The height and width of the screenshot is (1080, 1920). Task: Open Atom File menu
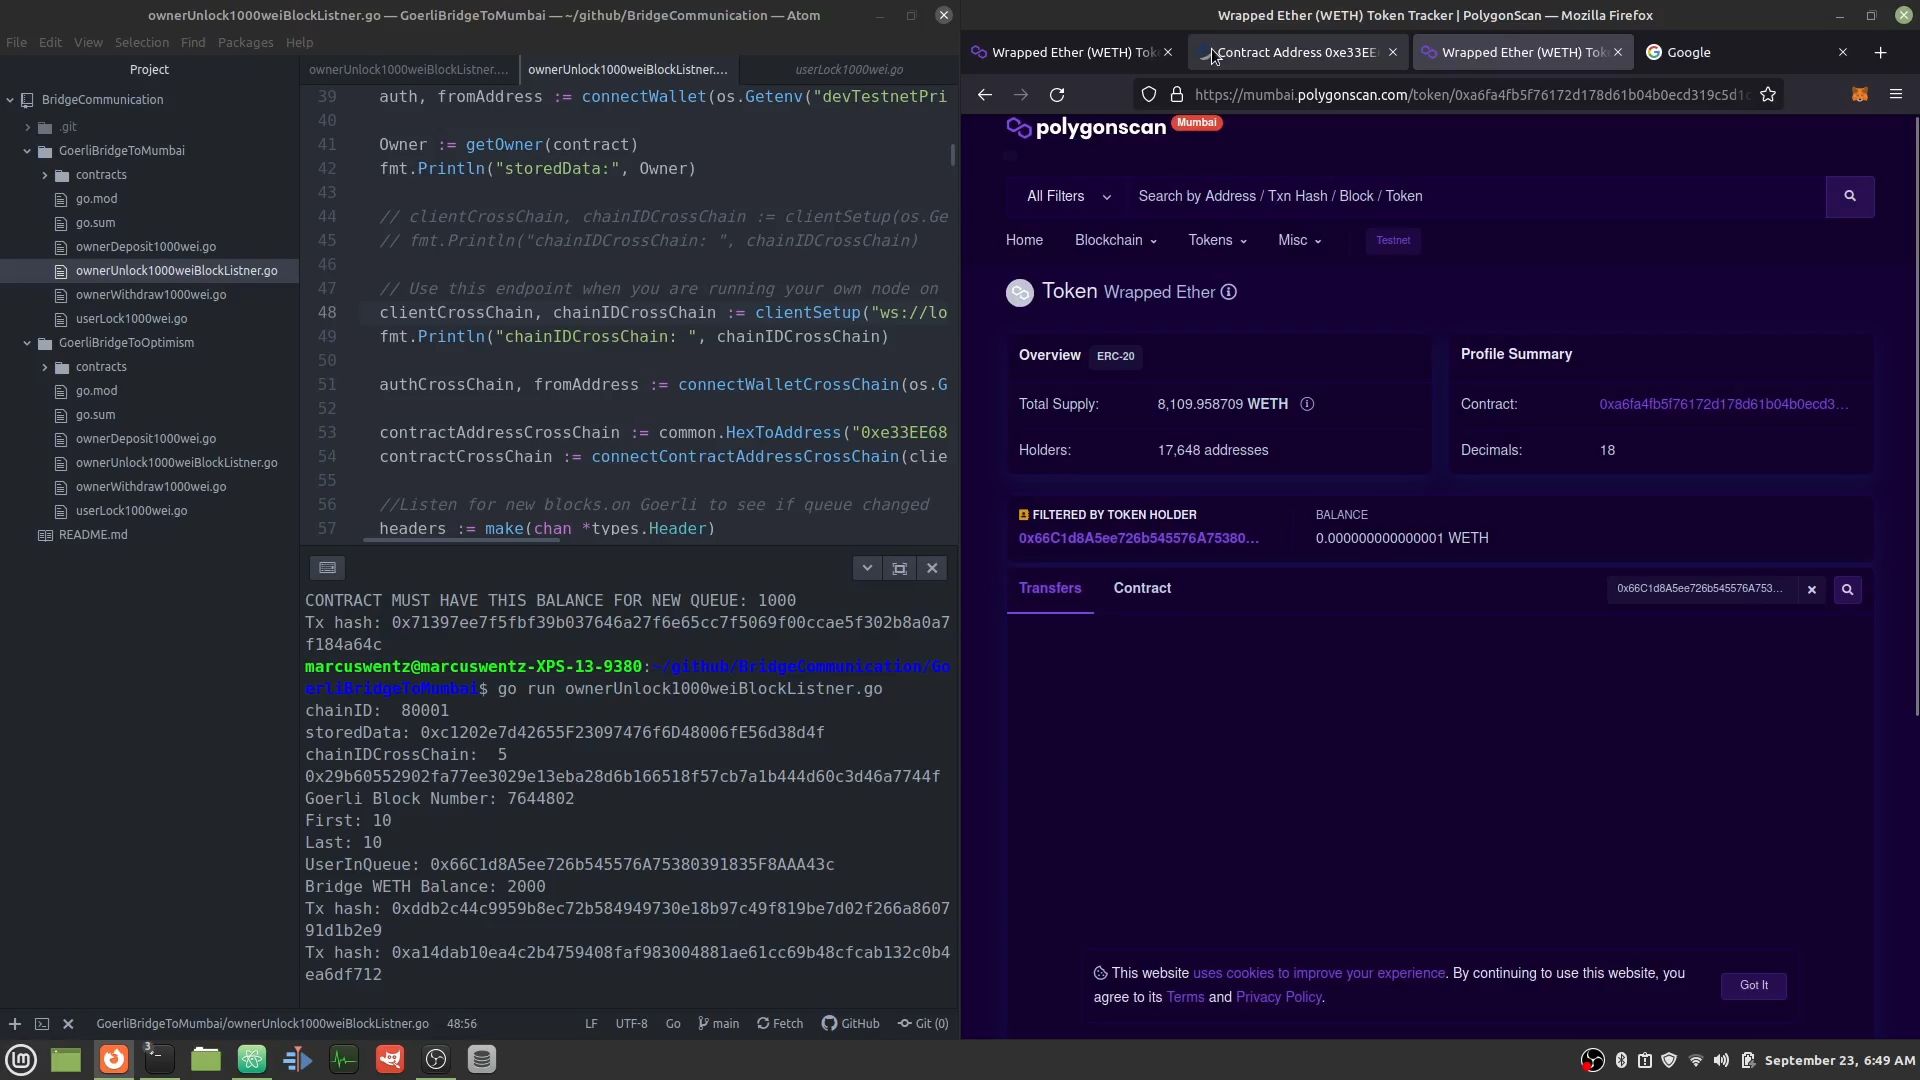click(16, 42)
